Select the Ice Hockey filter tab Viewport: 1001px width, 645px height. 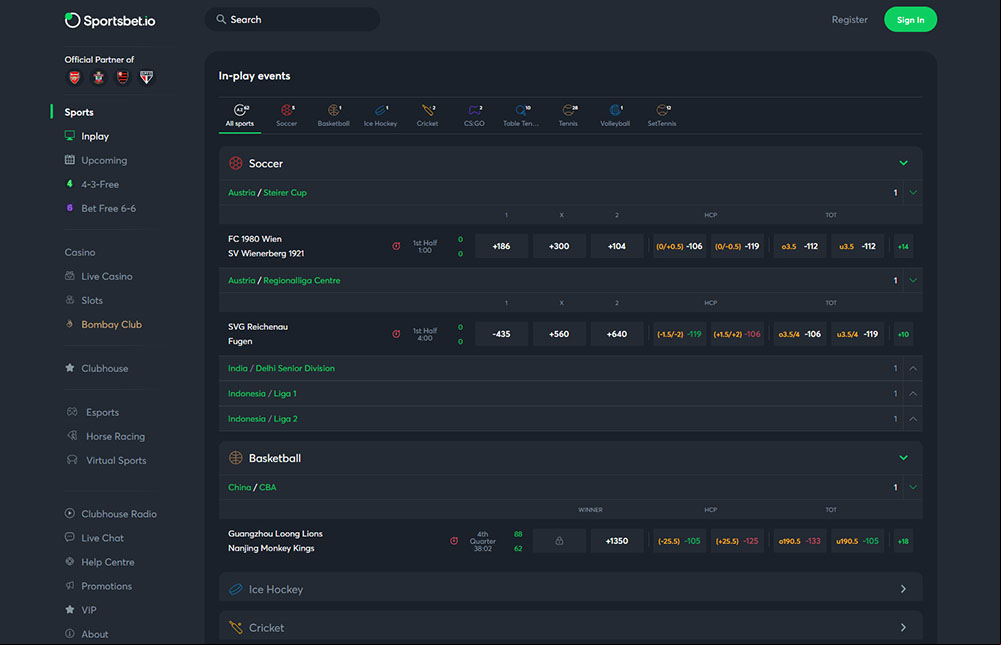click(380, 116)
